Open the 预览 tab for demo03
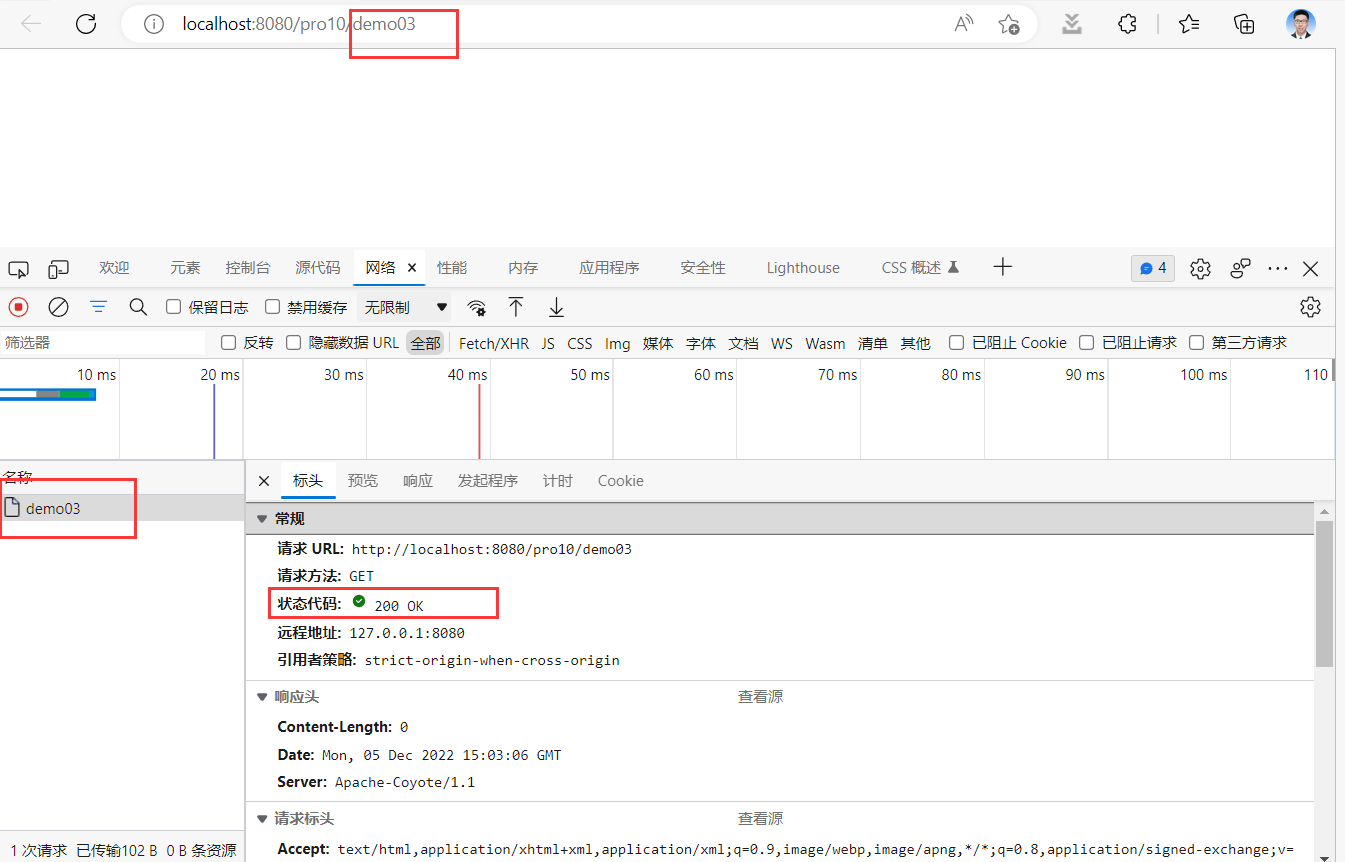 [x=363, y=481]
